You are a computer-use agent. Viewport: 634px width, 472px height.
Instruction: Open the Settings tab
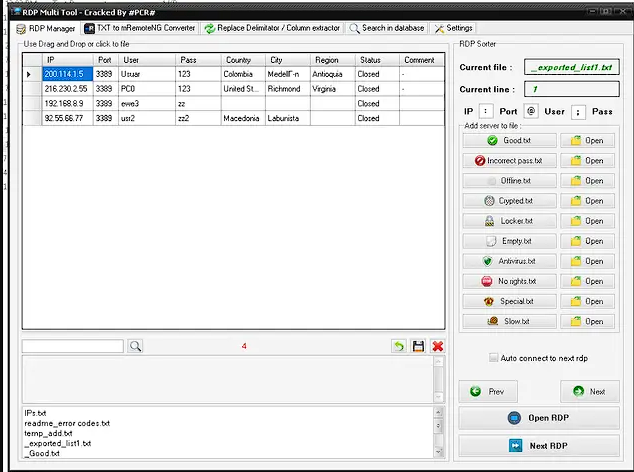pos(453,28)
